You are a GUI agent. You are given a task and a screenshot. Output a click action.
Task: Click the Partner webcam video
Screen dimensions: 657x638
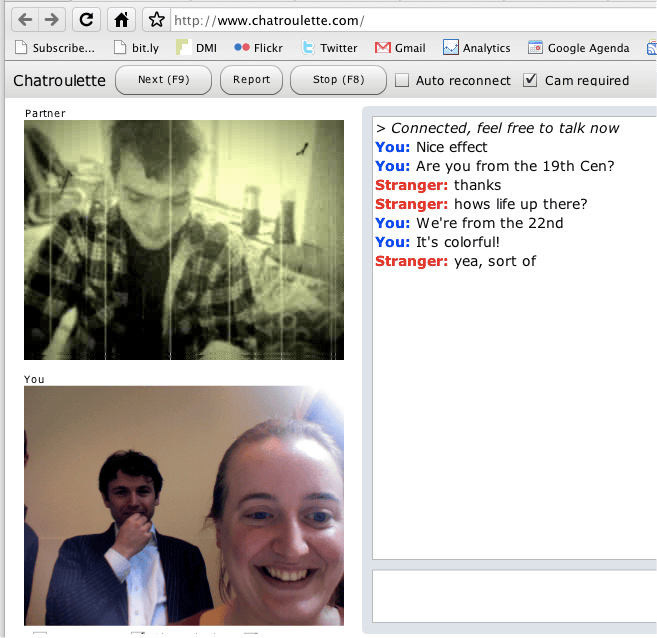point(184,240)
